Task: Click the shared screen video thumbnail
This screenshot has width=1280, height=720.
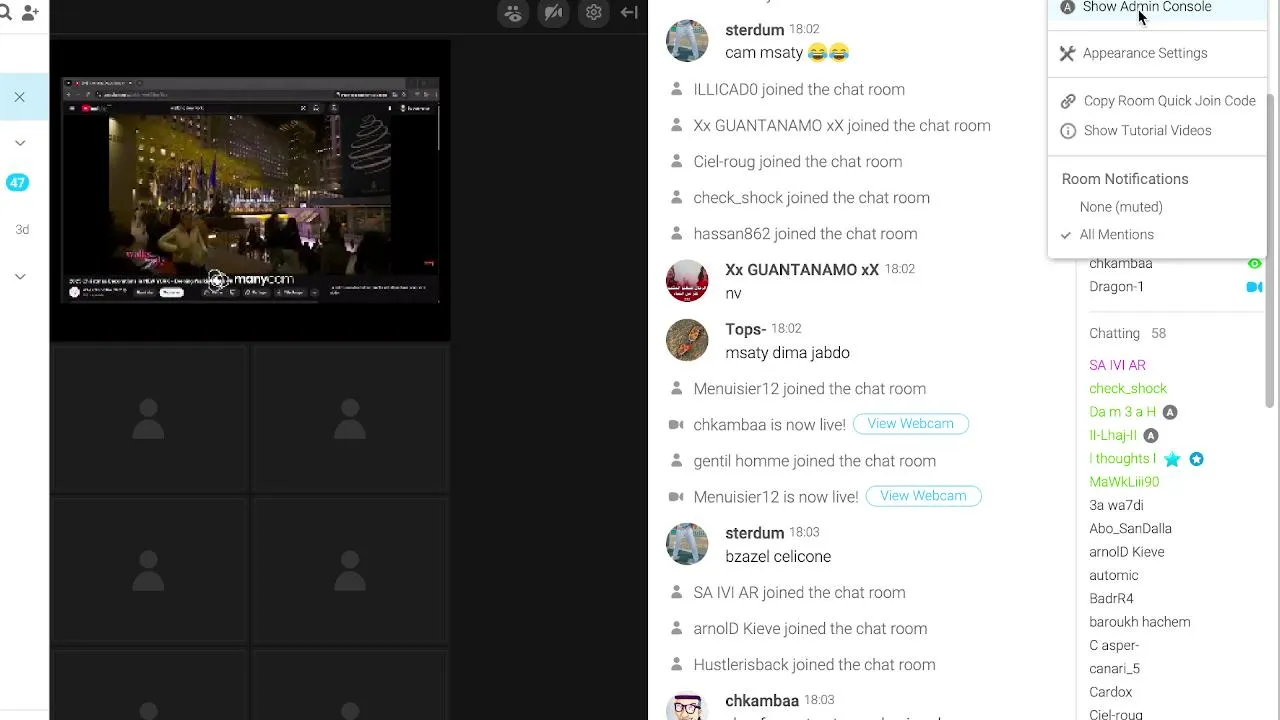Action: click(250, 190)
